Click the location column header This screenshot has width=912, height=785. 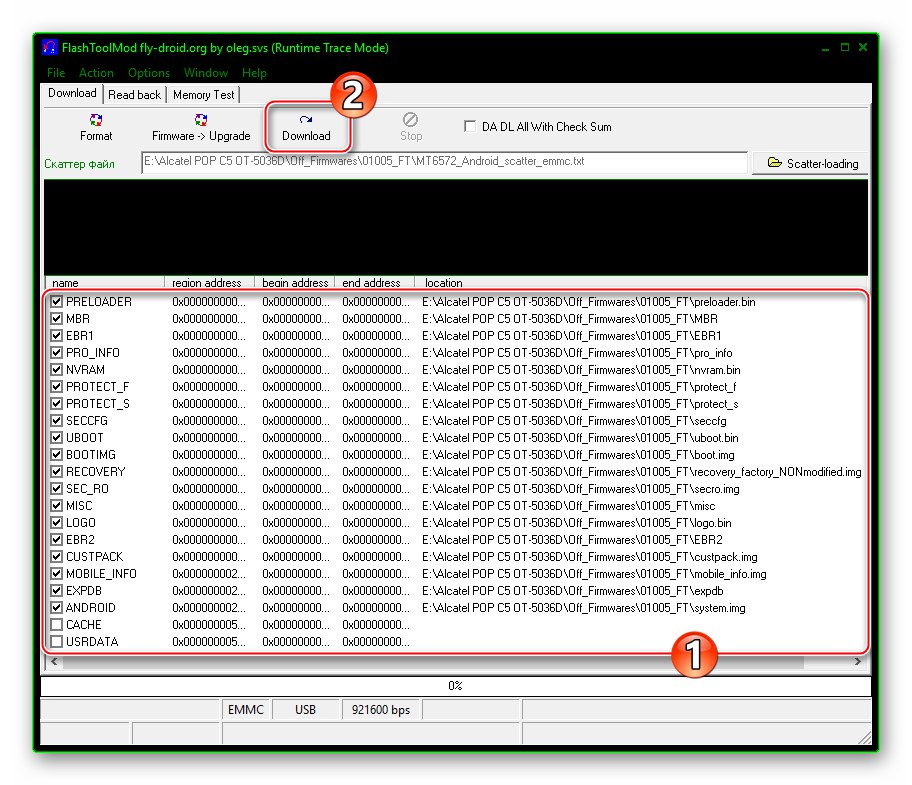click(640, 283)
